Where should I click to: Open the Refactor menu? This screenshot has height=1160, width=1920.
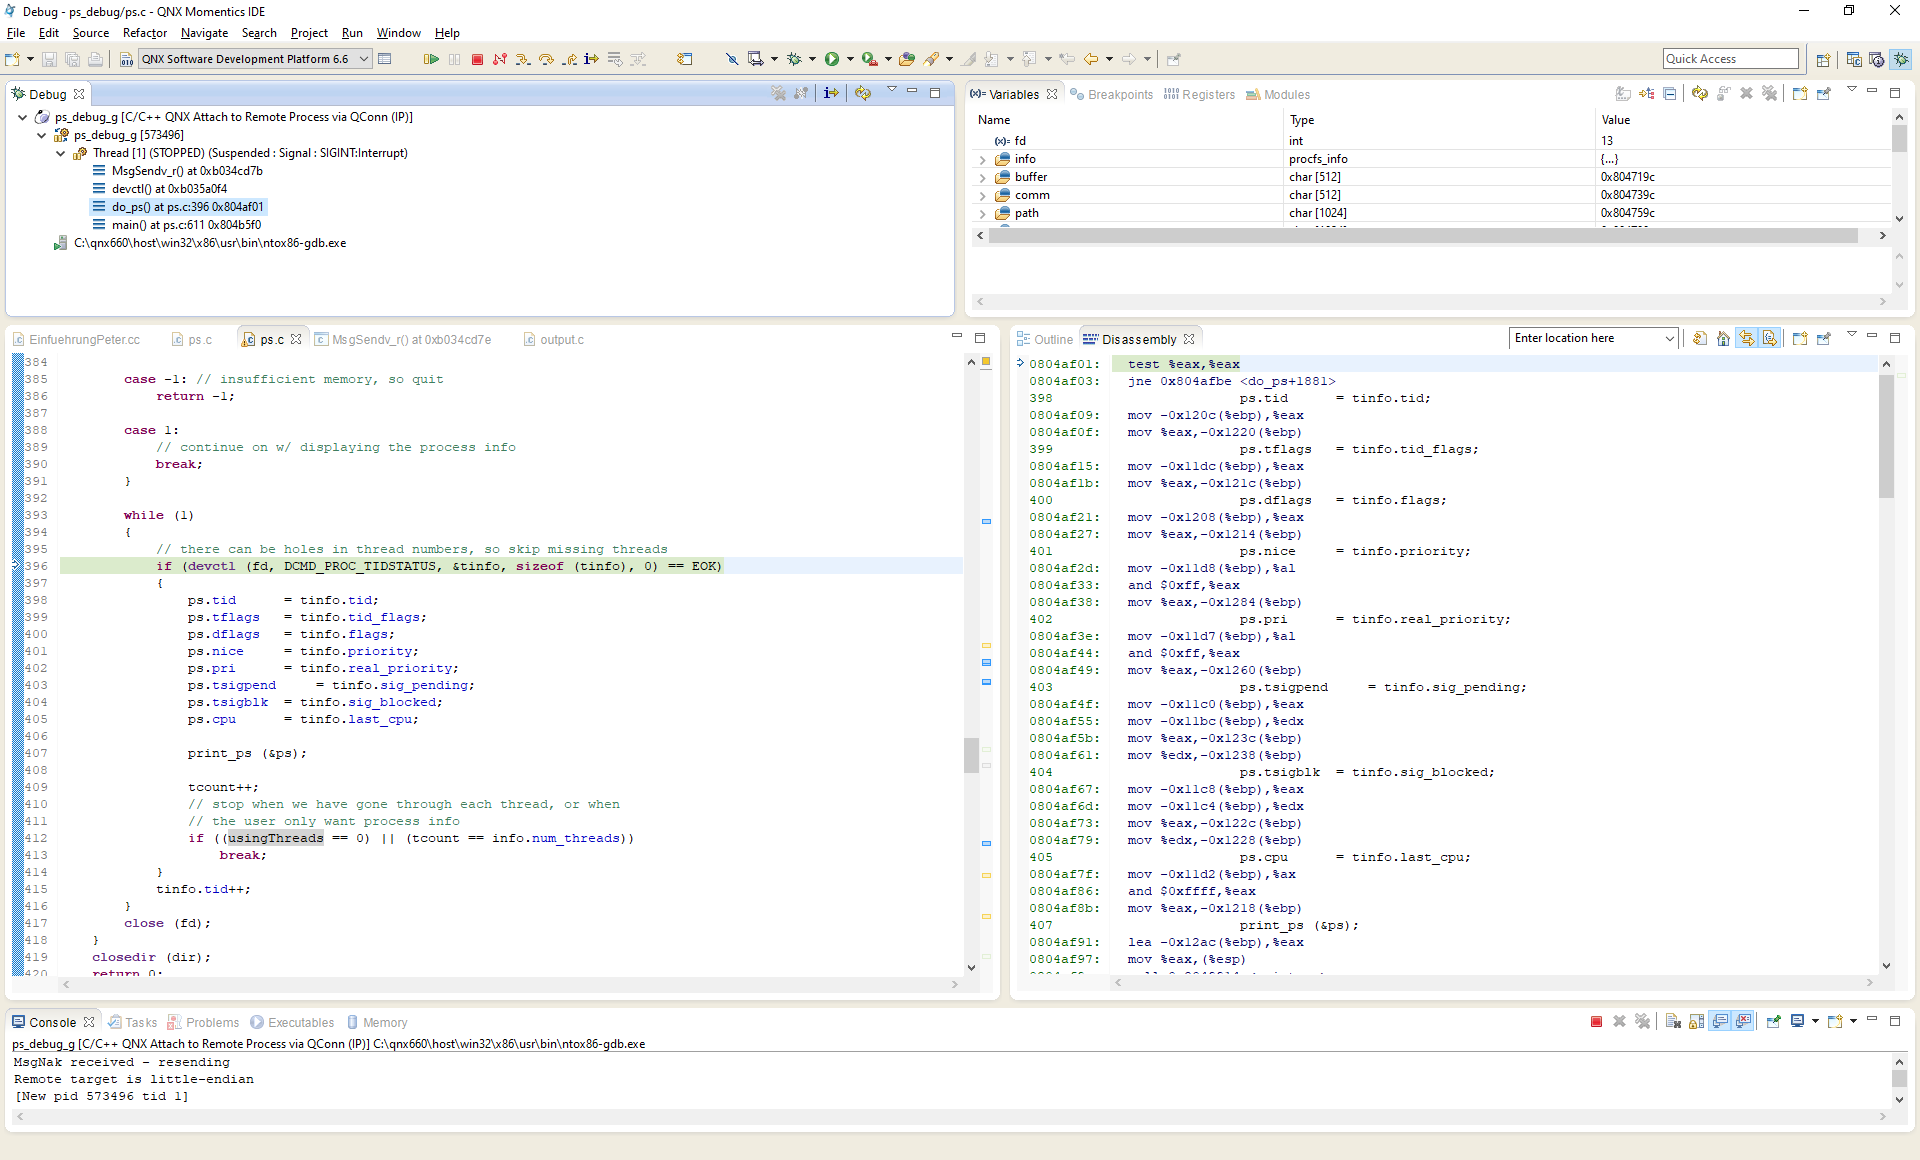tap(144, 33)
